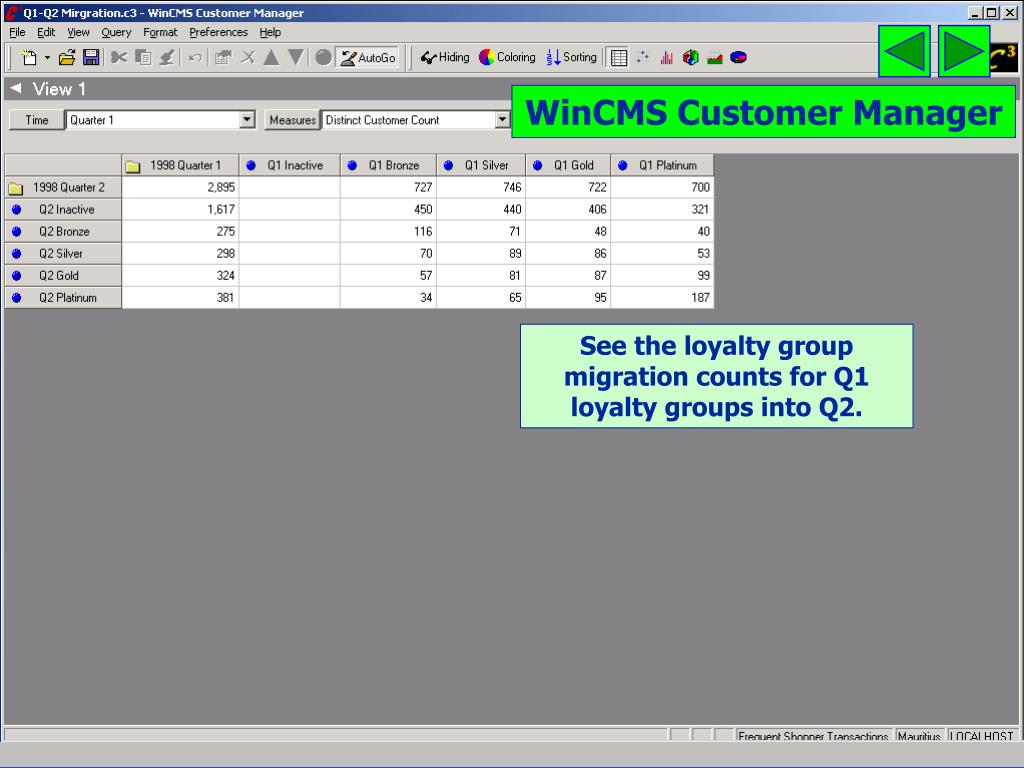Click the Q2 Bronze row header
1024x768 pixels.
tap(63, 232)
